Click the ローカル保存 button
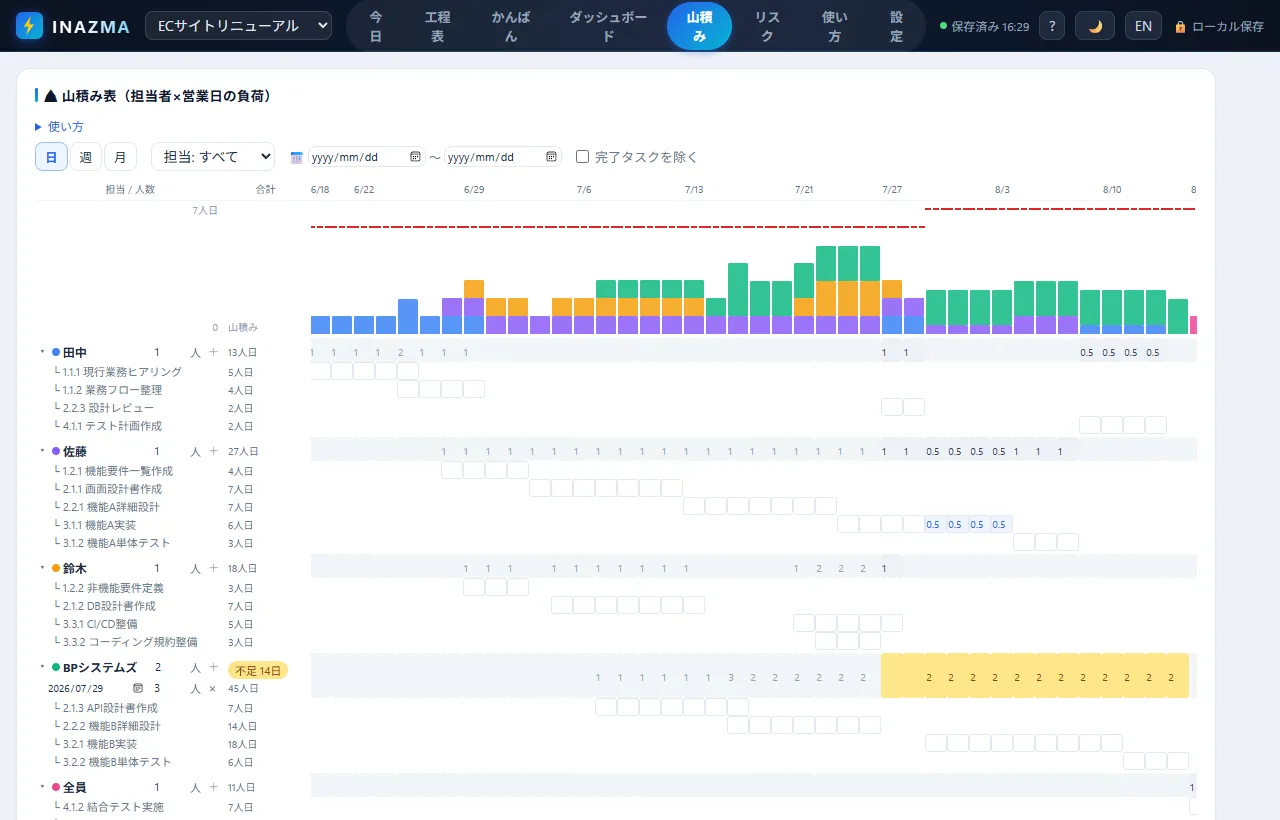This screenshot has width=1280, height=820. coord(1219,27)
